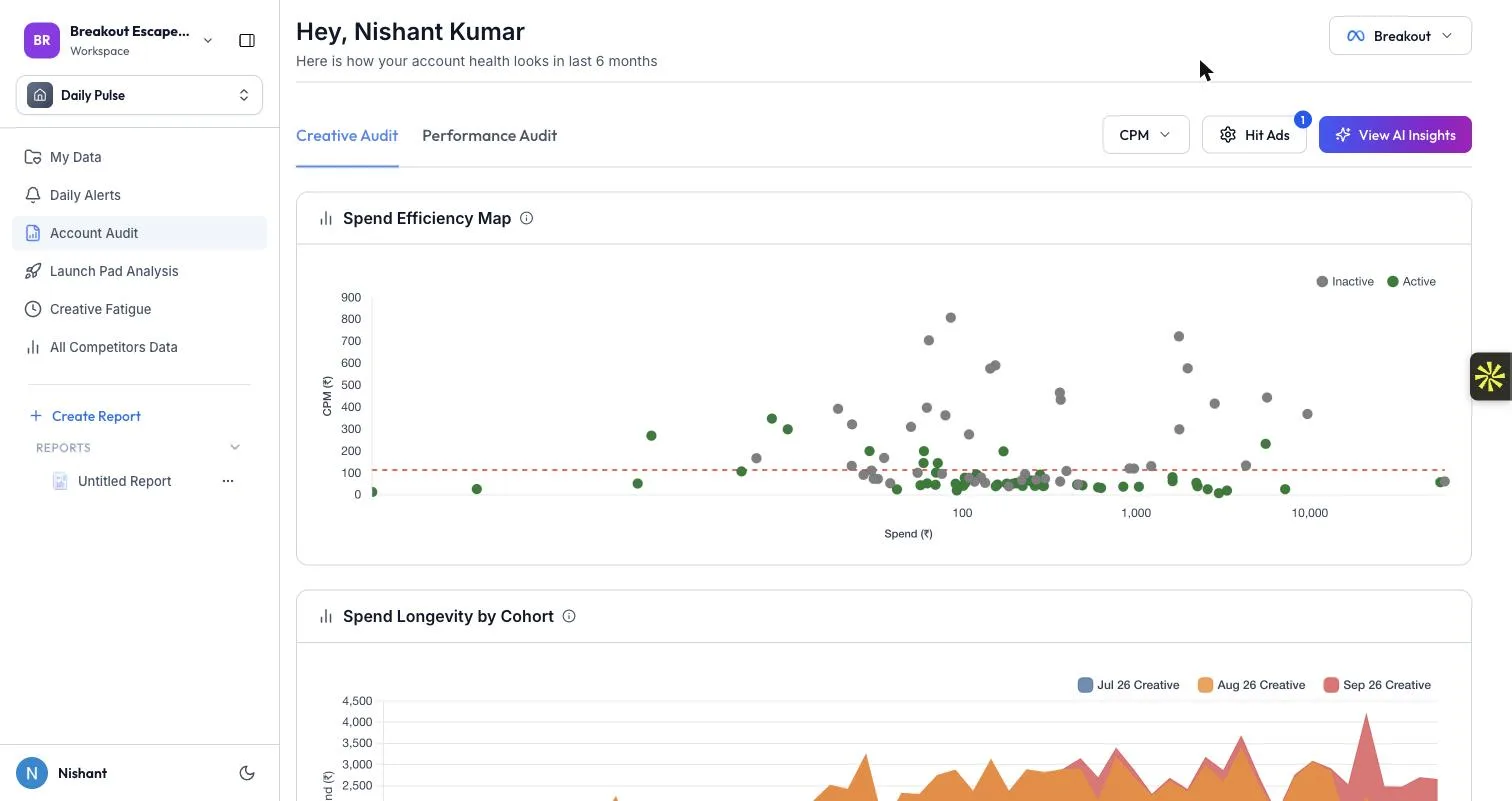This screenshot has width=1512, height=801.
Task: Open the Breakout account dropdown
Action: point(1400,36)
